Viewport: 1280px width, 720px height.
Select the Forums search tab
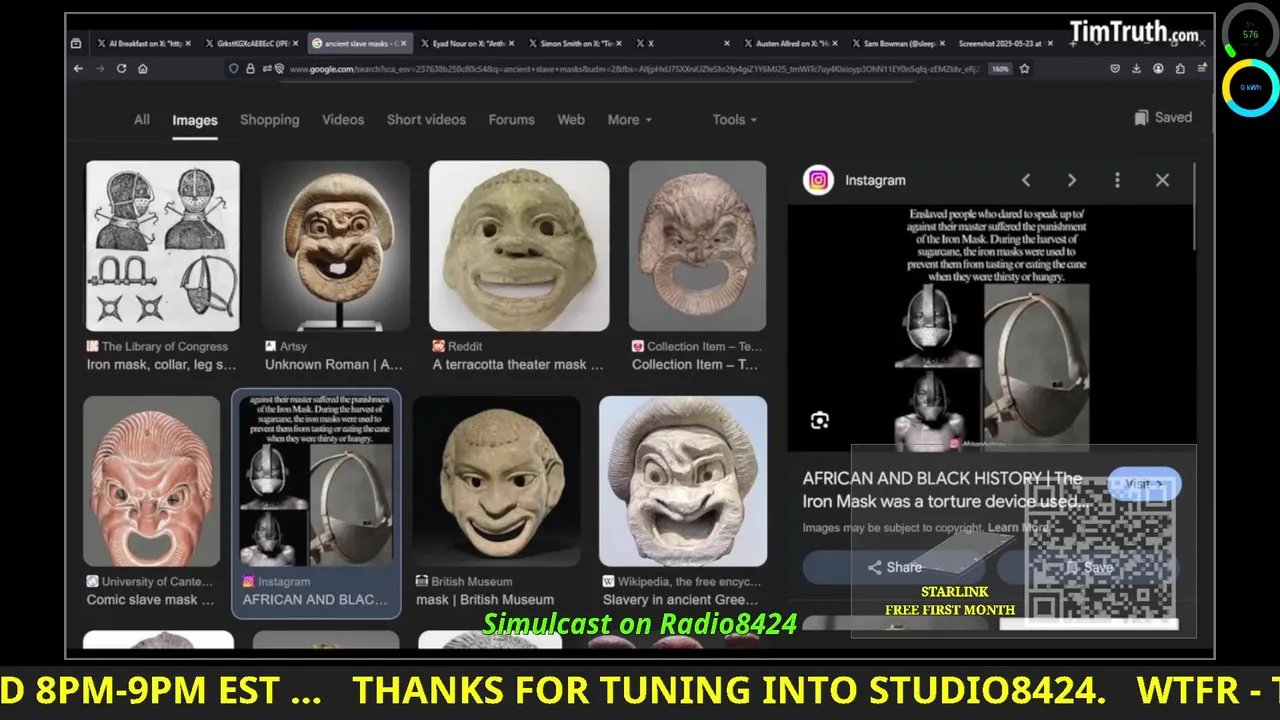[x=511, y=119]
